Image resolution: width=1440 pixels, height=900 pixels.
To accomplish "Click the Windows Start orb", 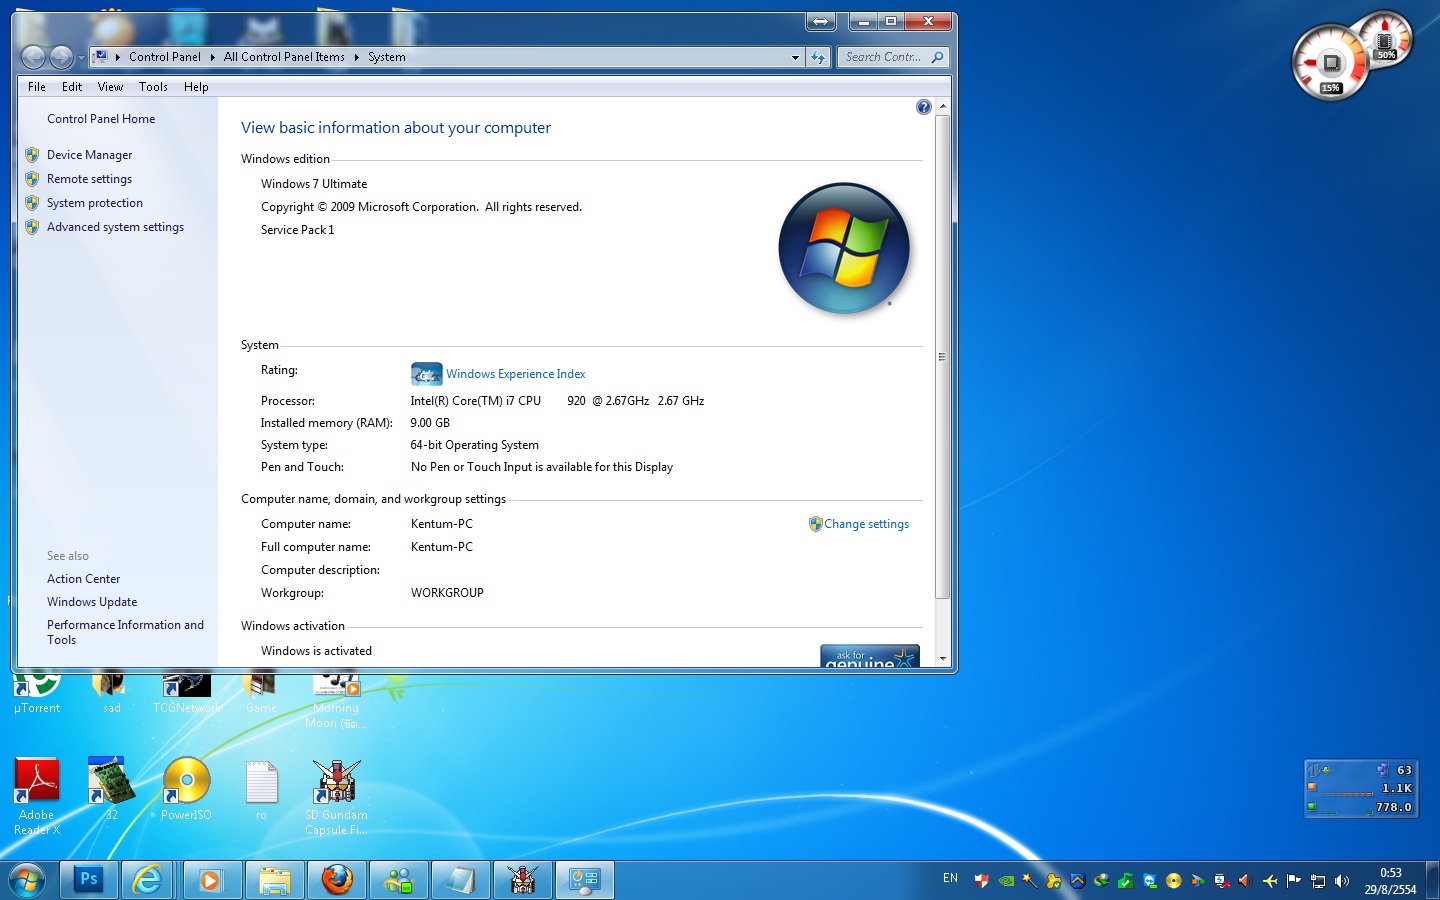I will pyautogui.click(x=27, y=880).
